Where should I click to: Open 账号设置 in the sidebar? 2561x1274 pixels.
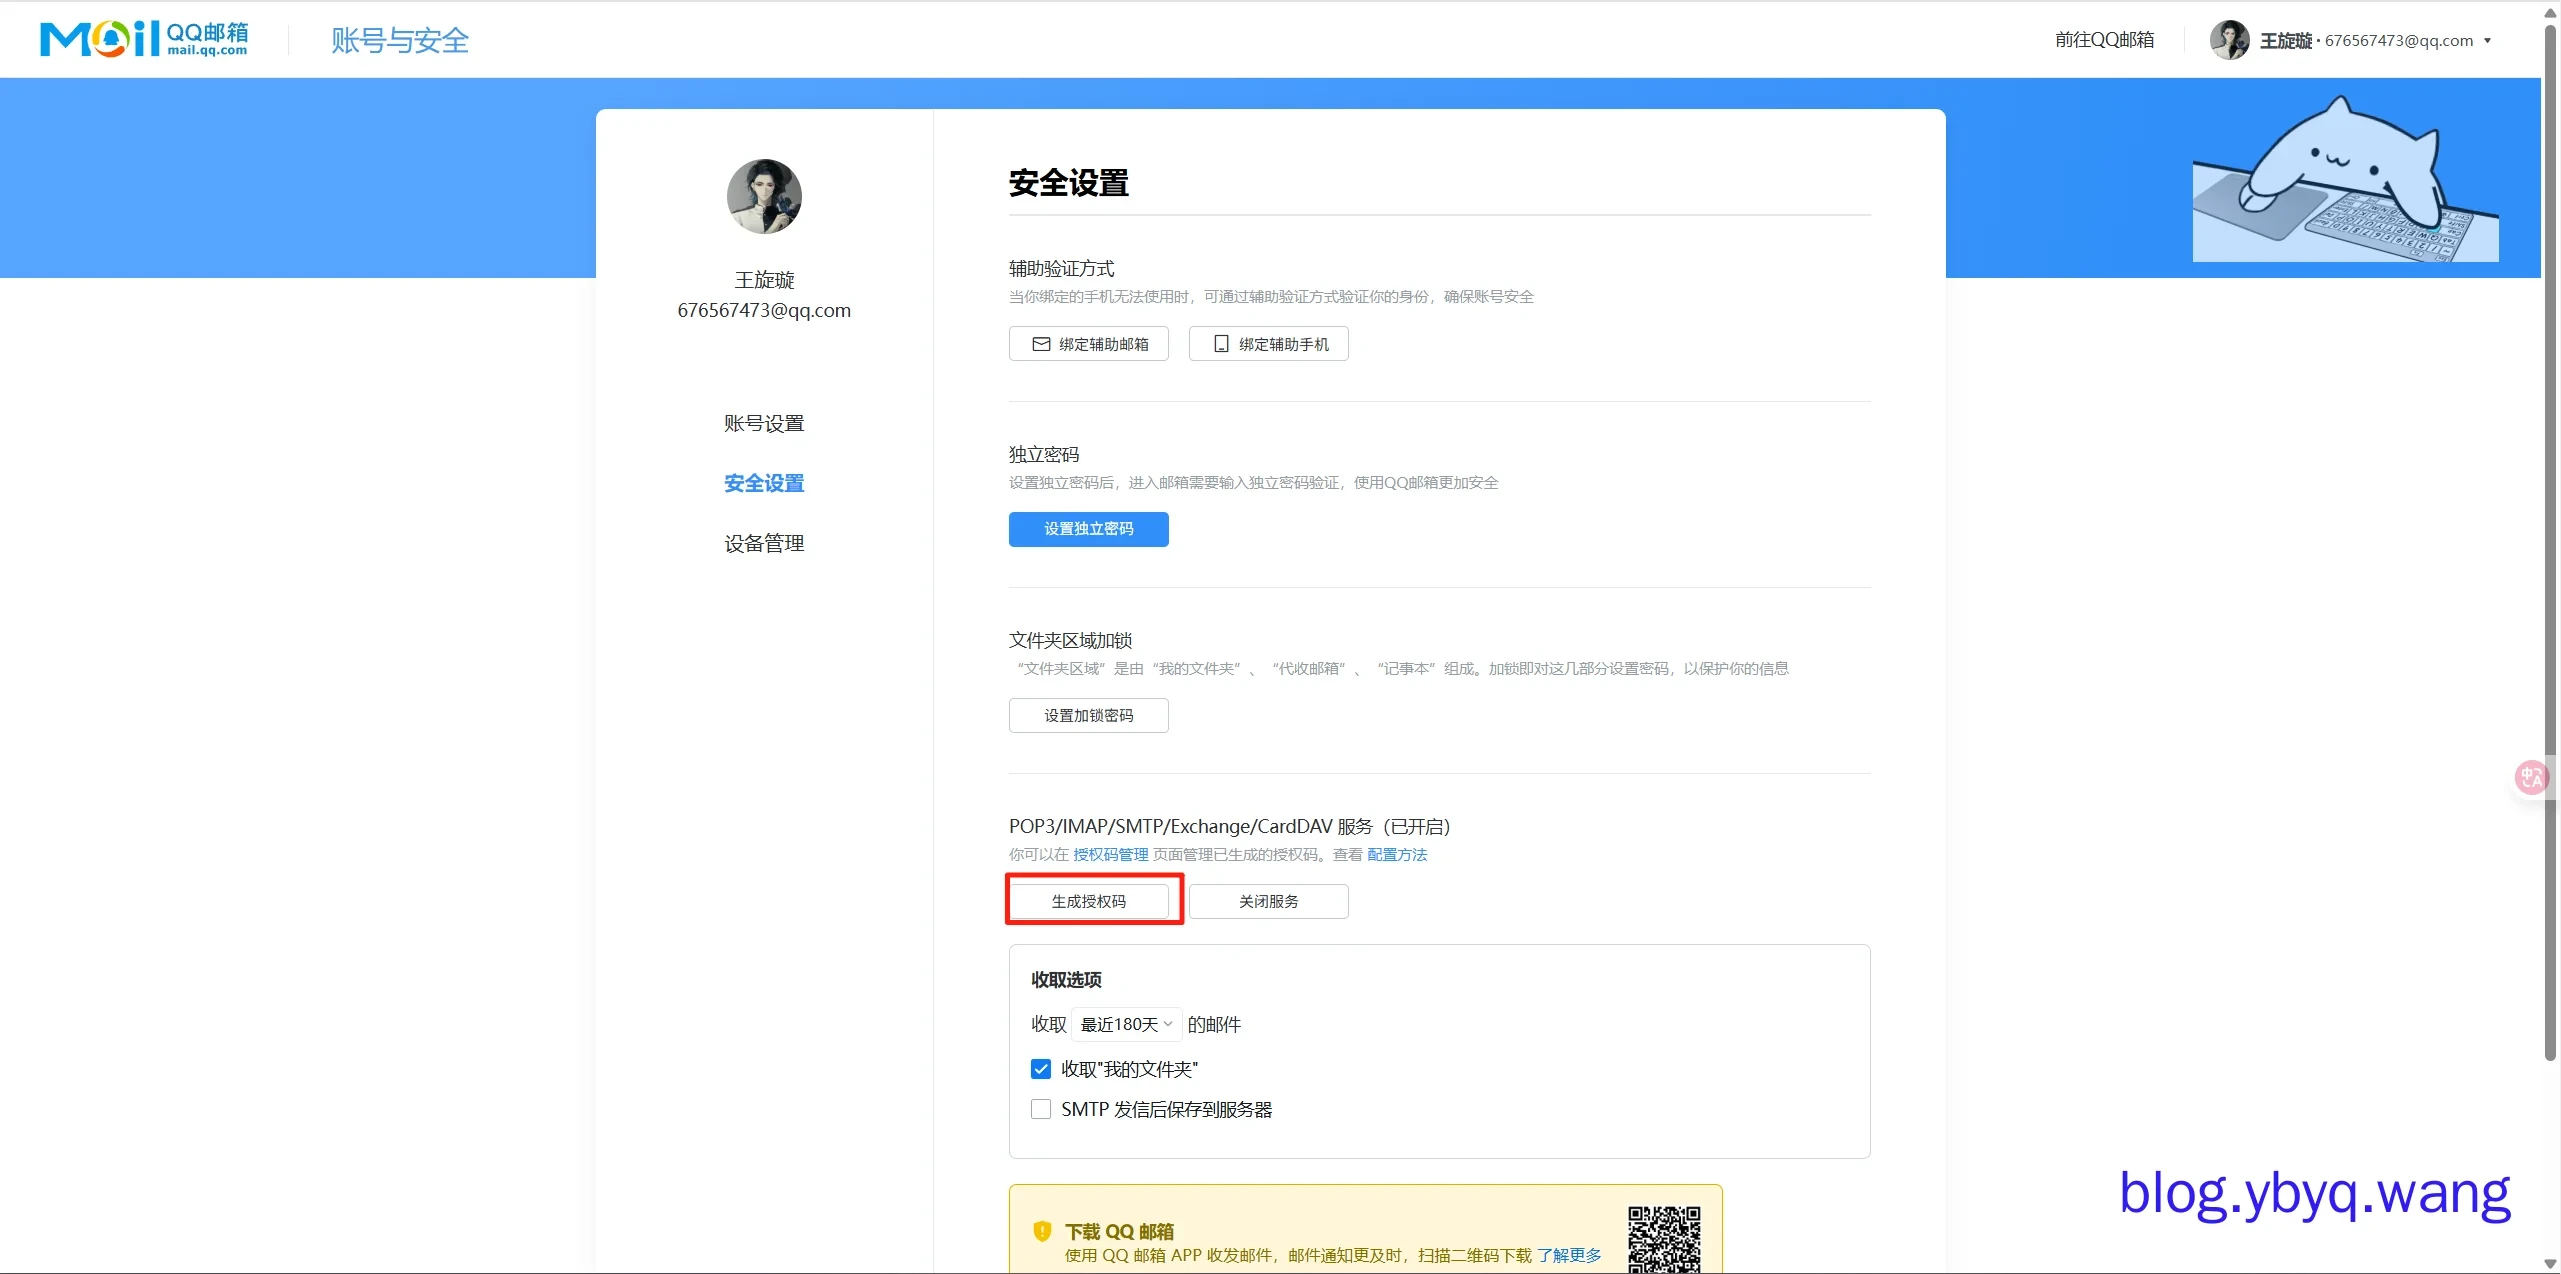coord(764,423)
